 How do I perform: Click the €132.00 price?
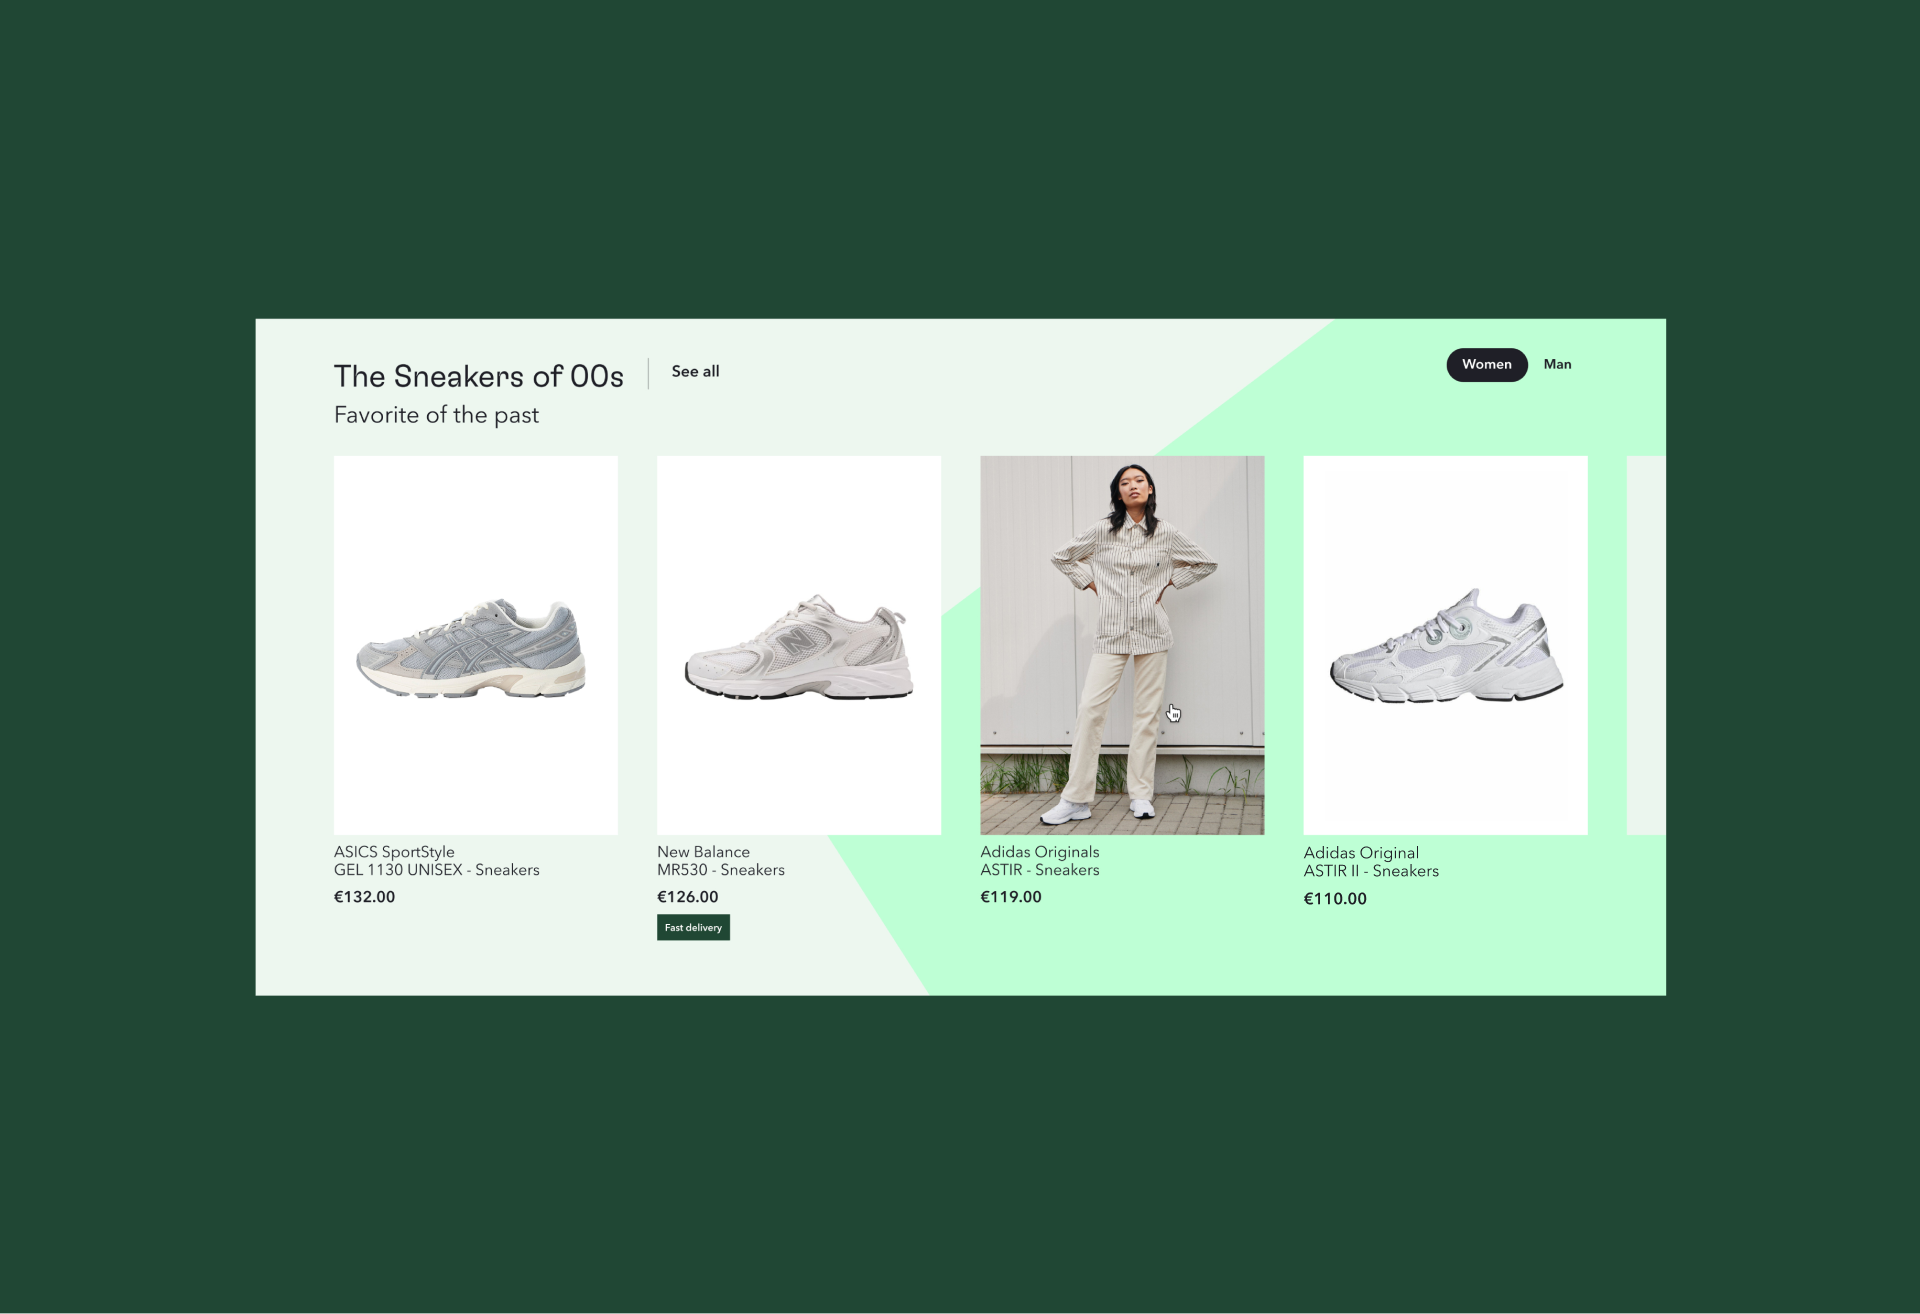(x=364, y=897)
